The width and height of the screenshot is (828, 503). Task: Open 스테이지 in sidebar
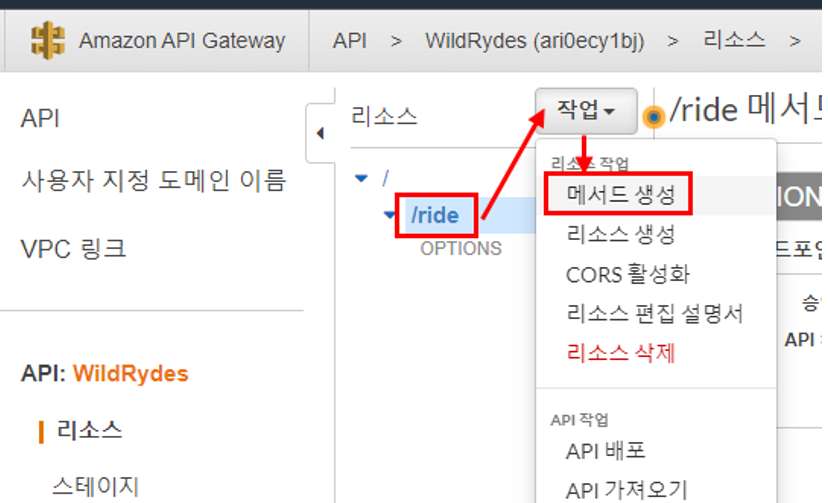point(95,486)
